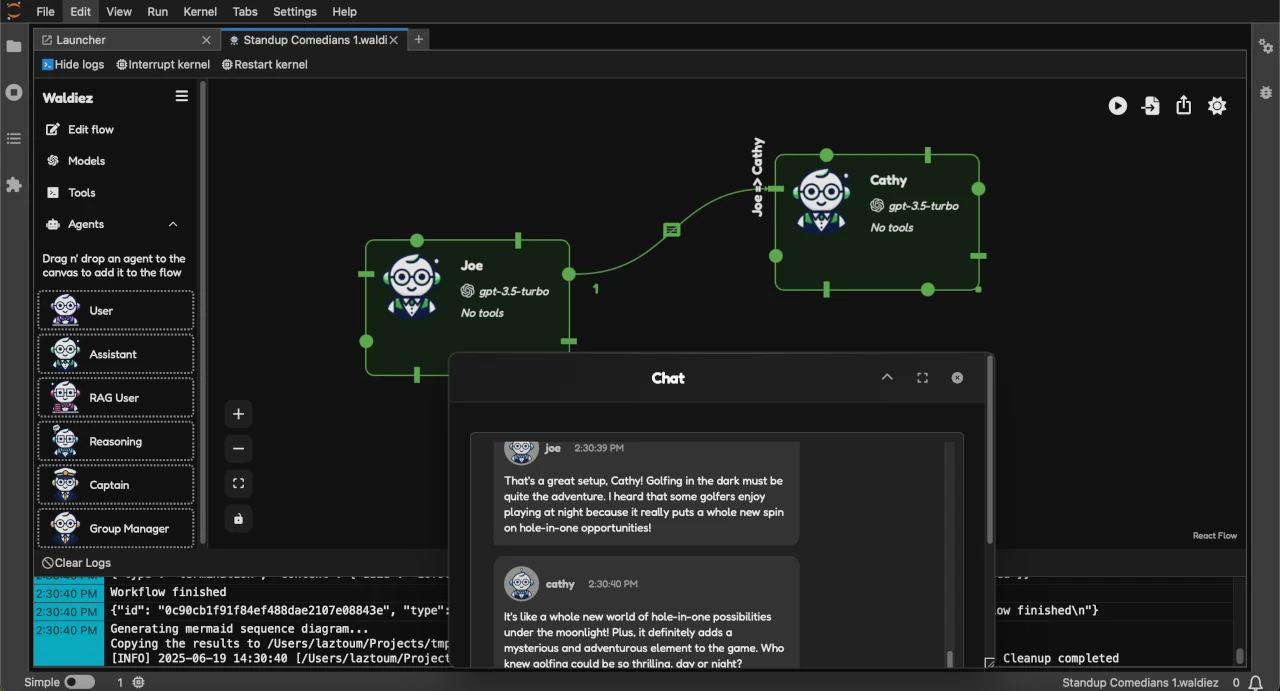Click Restart kernel in the toolbar
The width and height of the screenshot is (1280, 691).
click(x=264, y=64)
